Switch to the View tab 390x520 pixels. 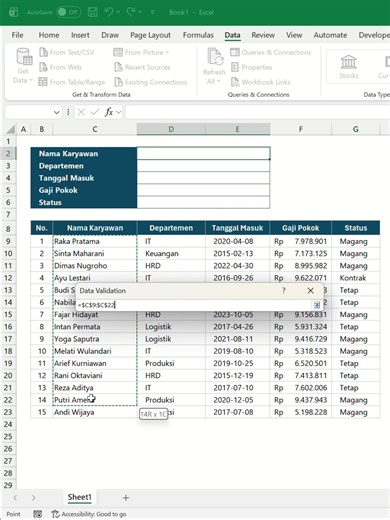click(x=294, y=35)
